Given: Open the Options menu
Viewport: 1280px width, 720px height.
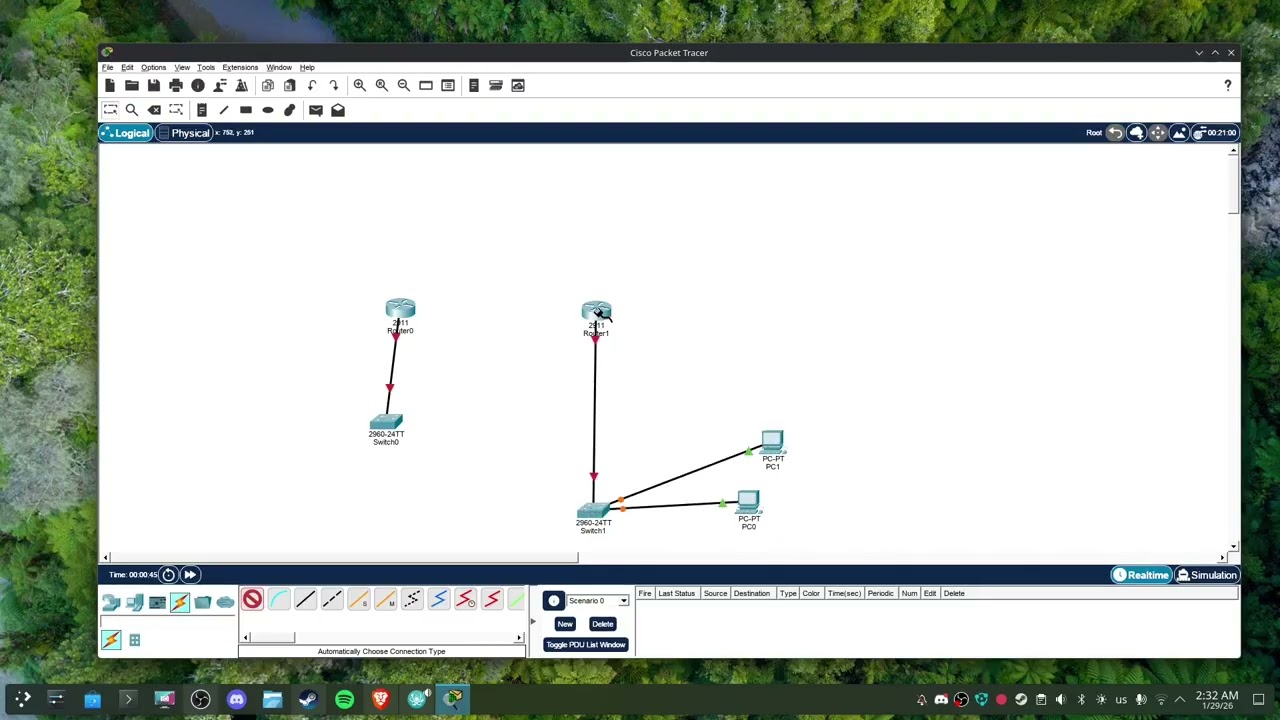Looking at the screenshot, I should (x=153, y=68).
